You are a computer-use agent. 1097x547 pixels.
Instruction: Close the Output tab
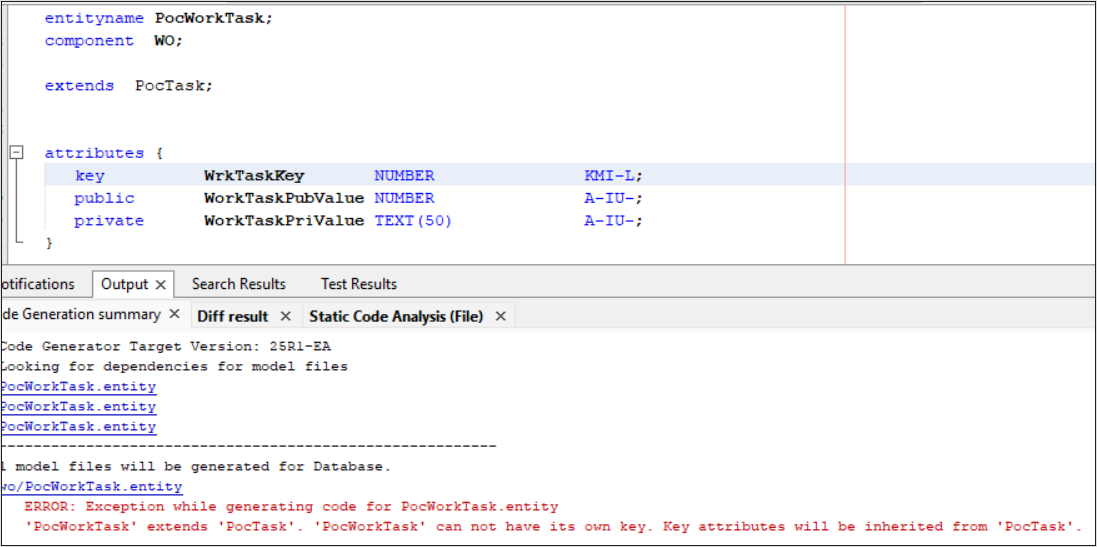(160, 285)
